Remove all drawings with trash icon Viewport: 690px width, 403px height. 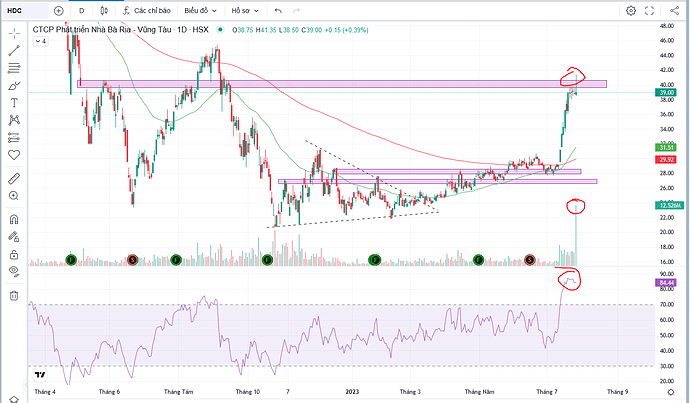click(x=14, y=296)
